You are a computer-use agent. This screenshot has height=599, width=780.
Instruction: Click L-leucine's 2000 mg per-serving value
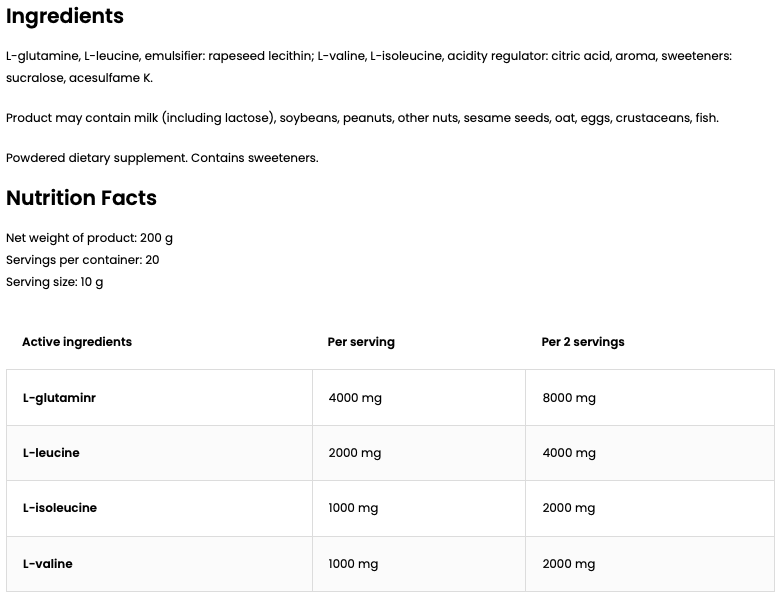355,453
